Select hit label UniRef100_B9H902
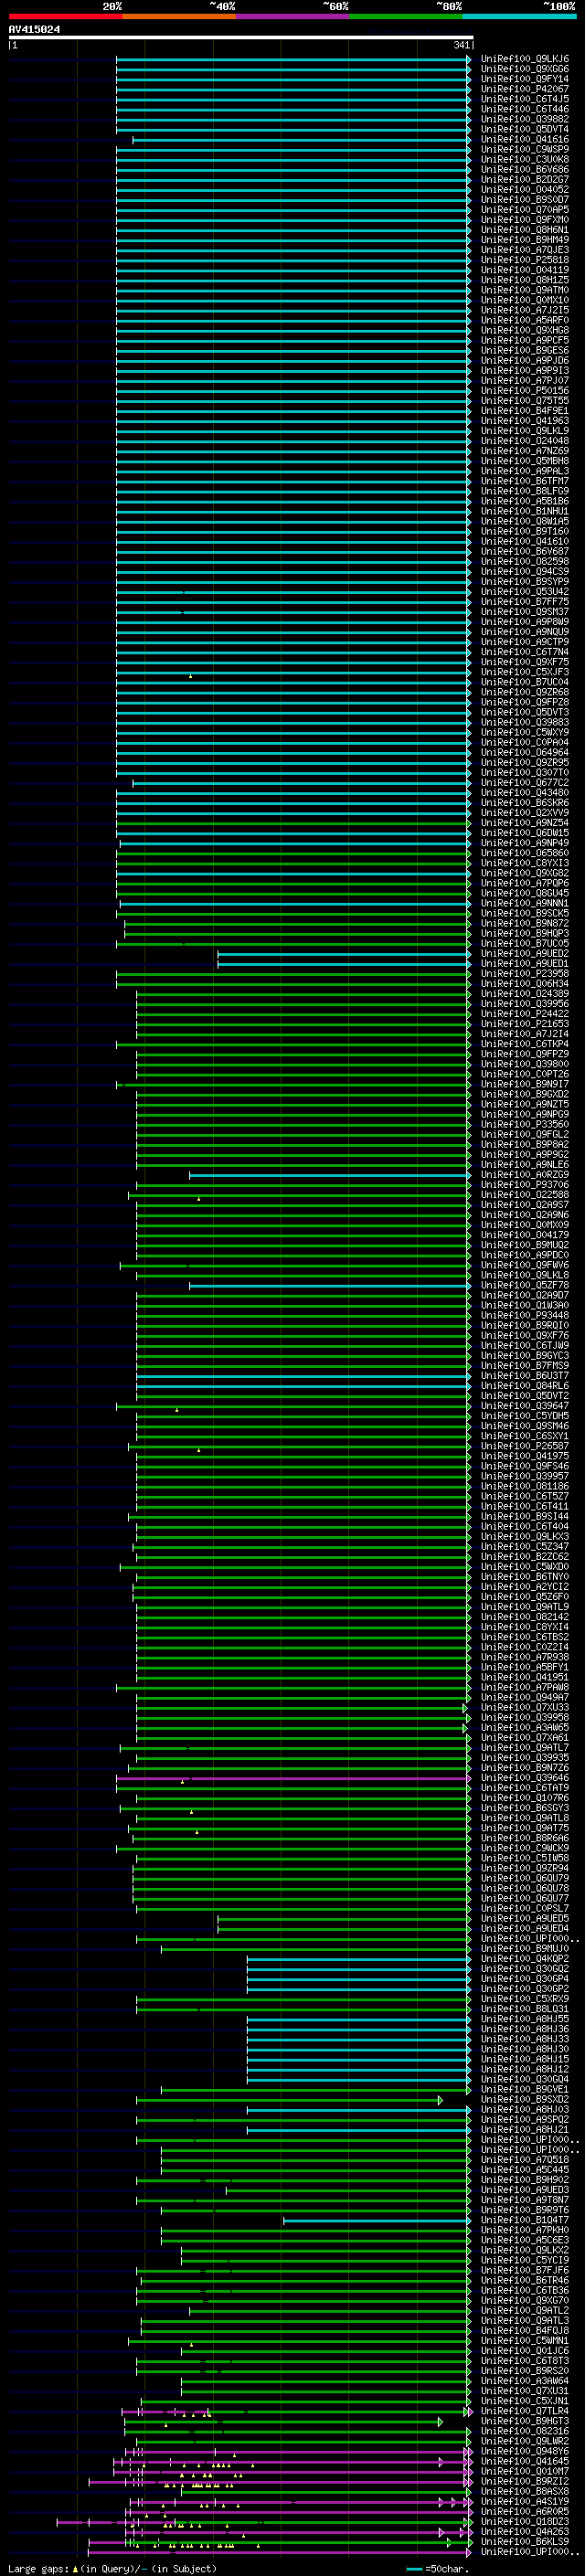Image resolution: width=585 pixels, height=2576 pixels. coord(525,2179)
